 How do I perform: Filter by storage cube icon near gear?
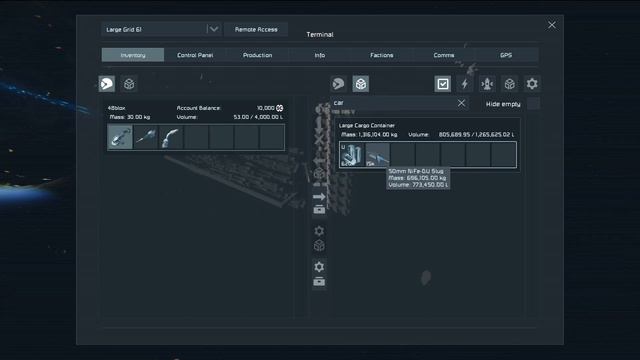[x=509, y=84]
